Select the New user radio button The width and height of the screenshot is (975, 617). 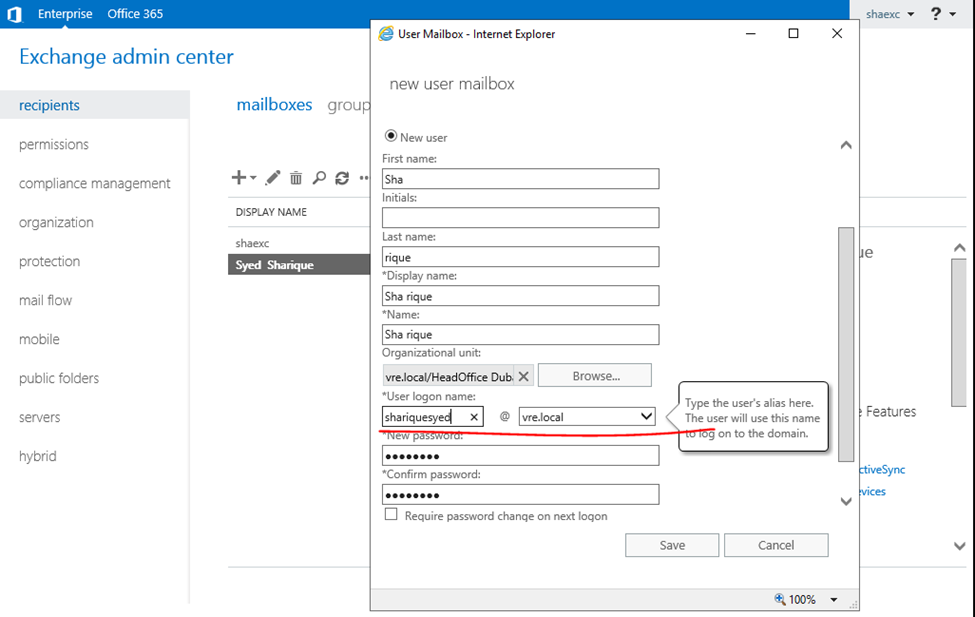click(x=391, y=137)
